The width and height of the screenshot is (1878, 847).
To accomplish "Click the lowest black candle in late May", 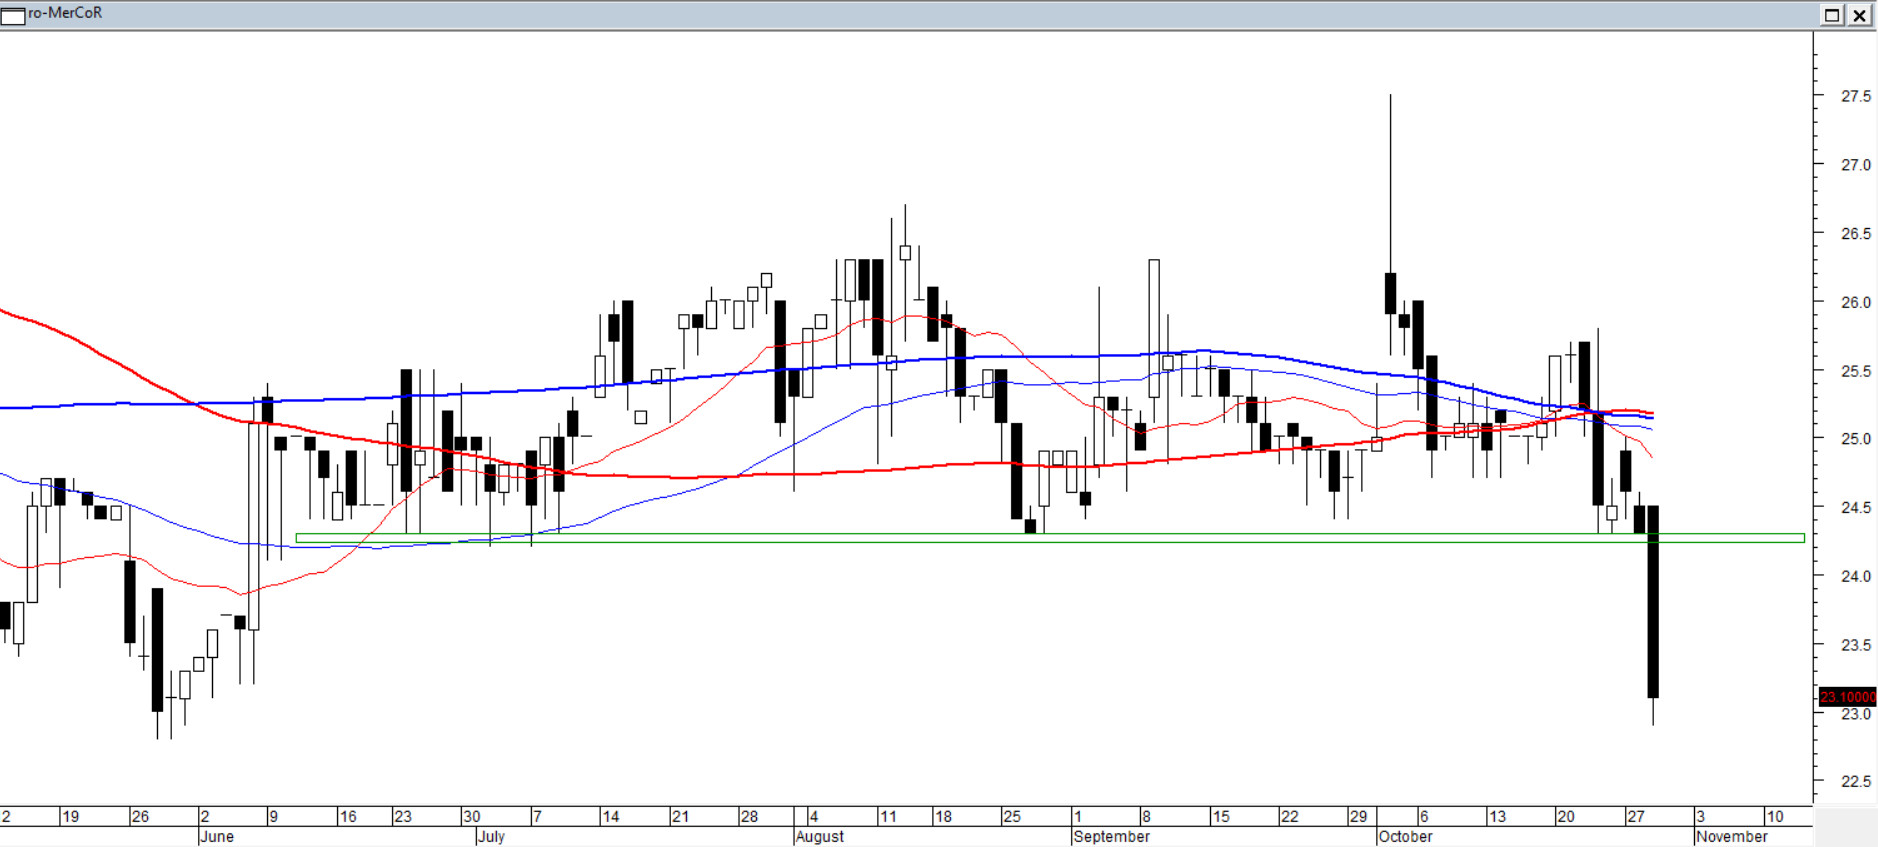I will point(157,650).
